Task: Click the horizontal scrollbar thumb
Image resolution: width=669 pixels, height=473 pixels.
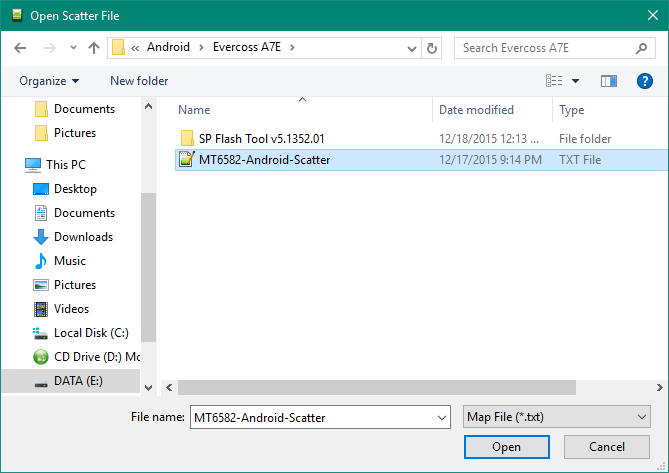Action: (377, 388)
